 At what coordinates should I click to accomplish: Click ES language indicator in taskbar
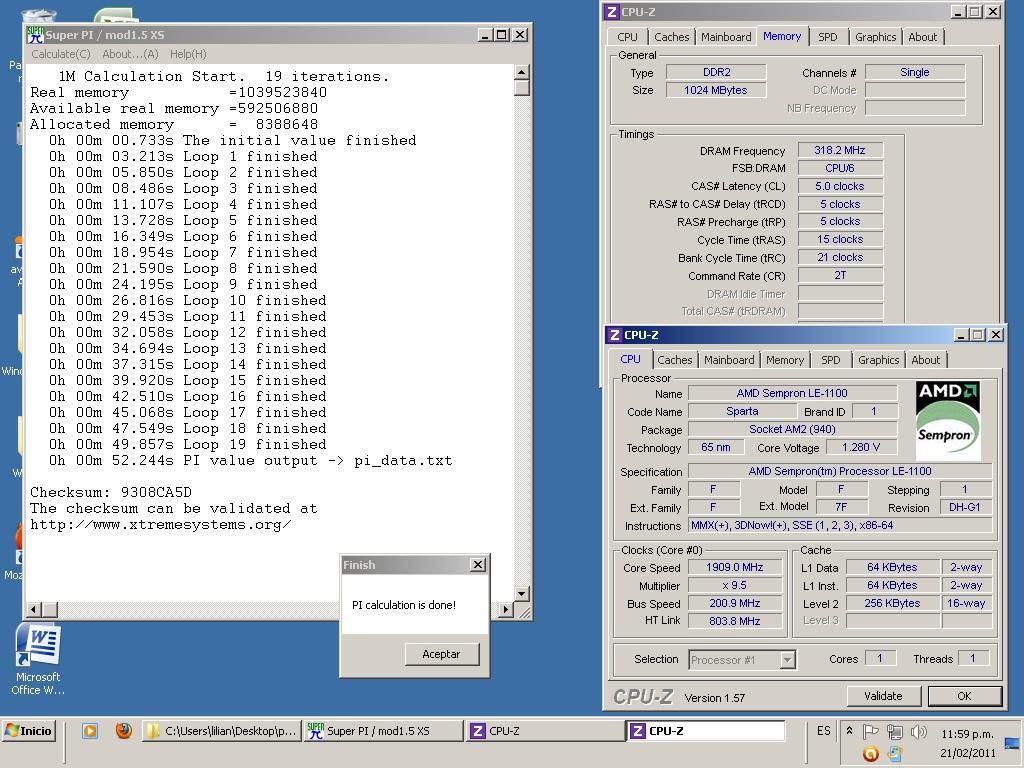(x=824, y=731)
